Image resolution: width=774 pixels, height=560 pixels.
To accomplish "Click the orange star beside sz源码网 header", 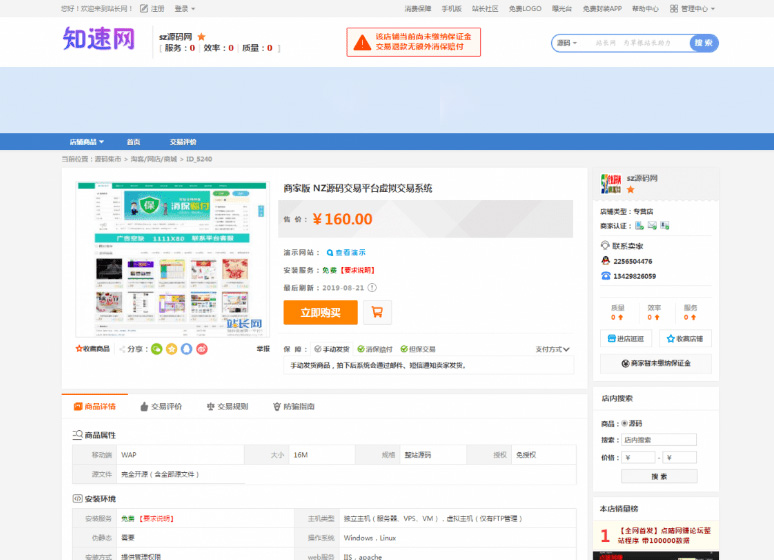I will tap(201, 37).
